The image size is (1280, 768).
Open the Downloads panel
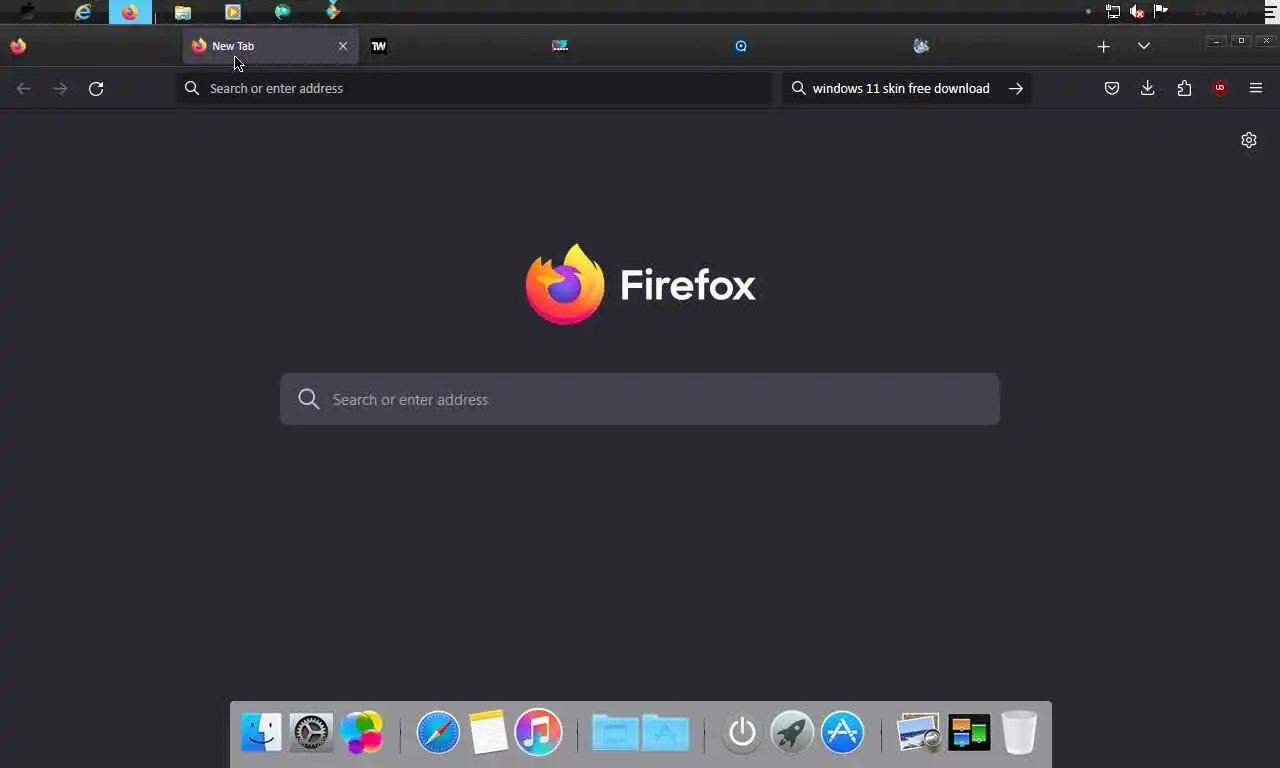pyautogui.click(x=1147, y=88)
